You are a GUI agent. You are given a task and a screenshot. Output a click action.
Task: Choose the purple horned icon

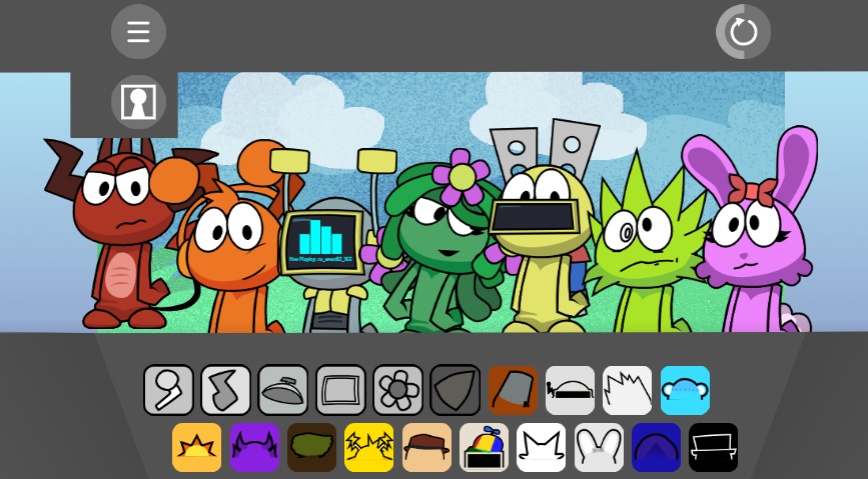(x=255, y=447)
